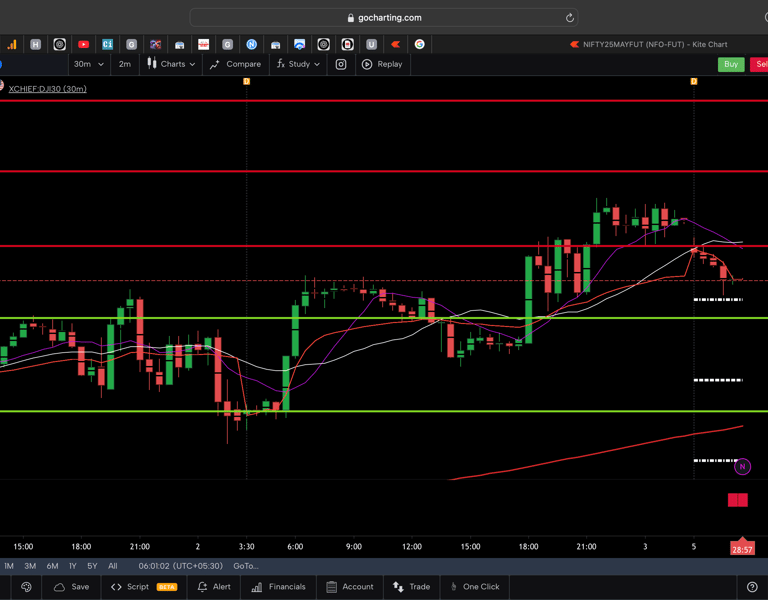Select the 3M range
Image resolution: width=768 pixels, height=600 pixels.
point(30,566)
